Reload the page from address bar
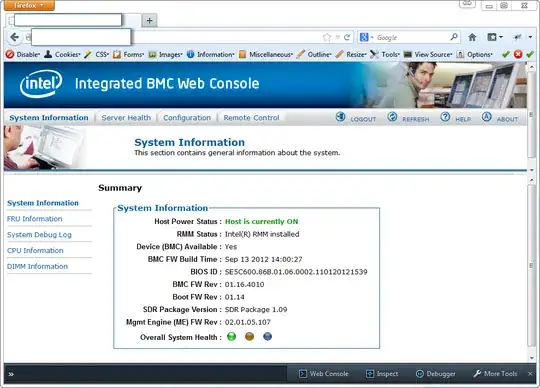Viewport: 540px width, 388px height. click(x=347, y=37)
